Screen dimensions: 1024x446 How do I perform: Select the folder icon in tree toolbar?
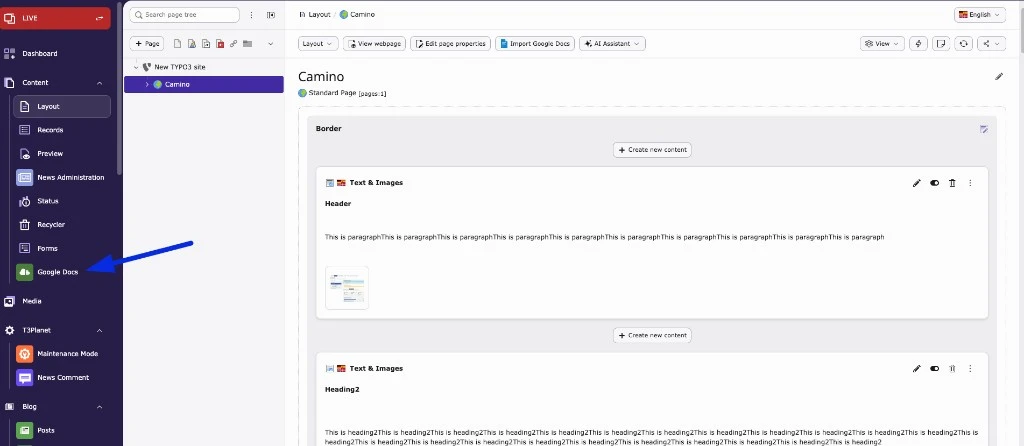(x=248, y=44)
